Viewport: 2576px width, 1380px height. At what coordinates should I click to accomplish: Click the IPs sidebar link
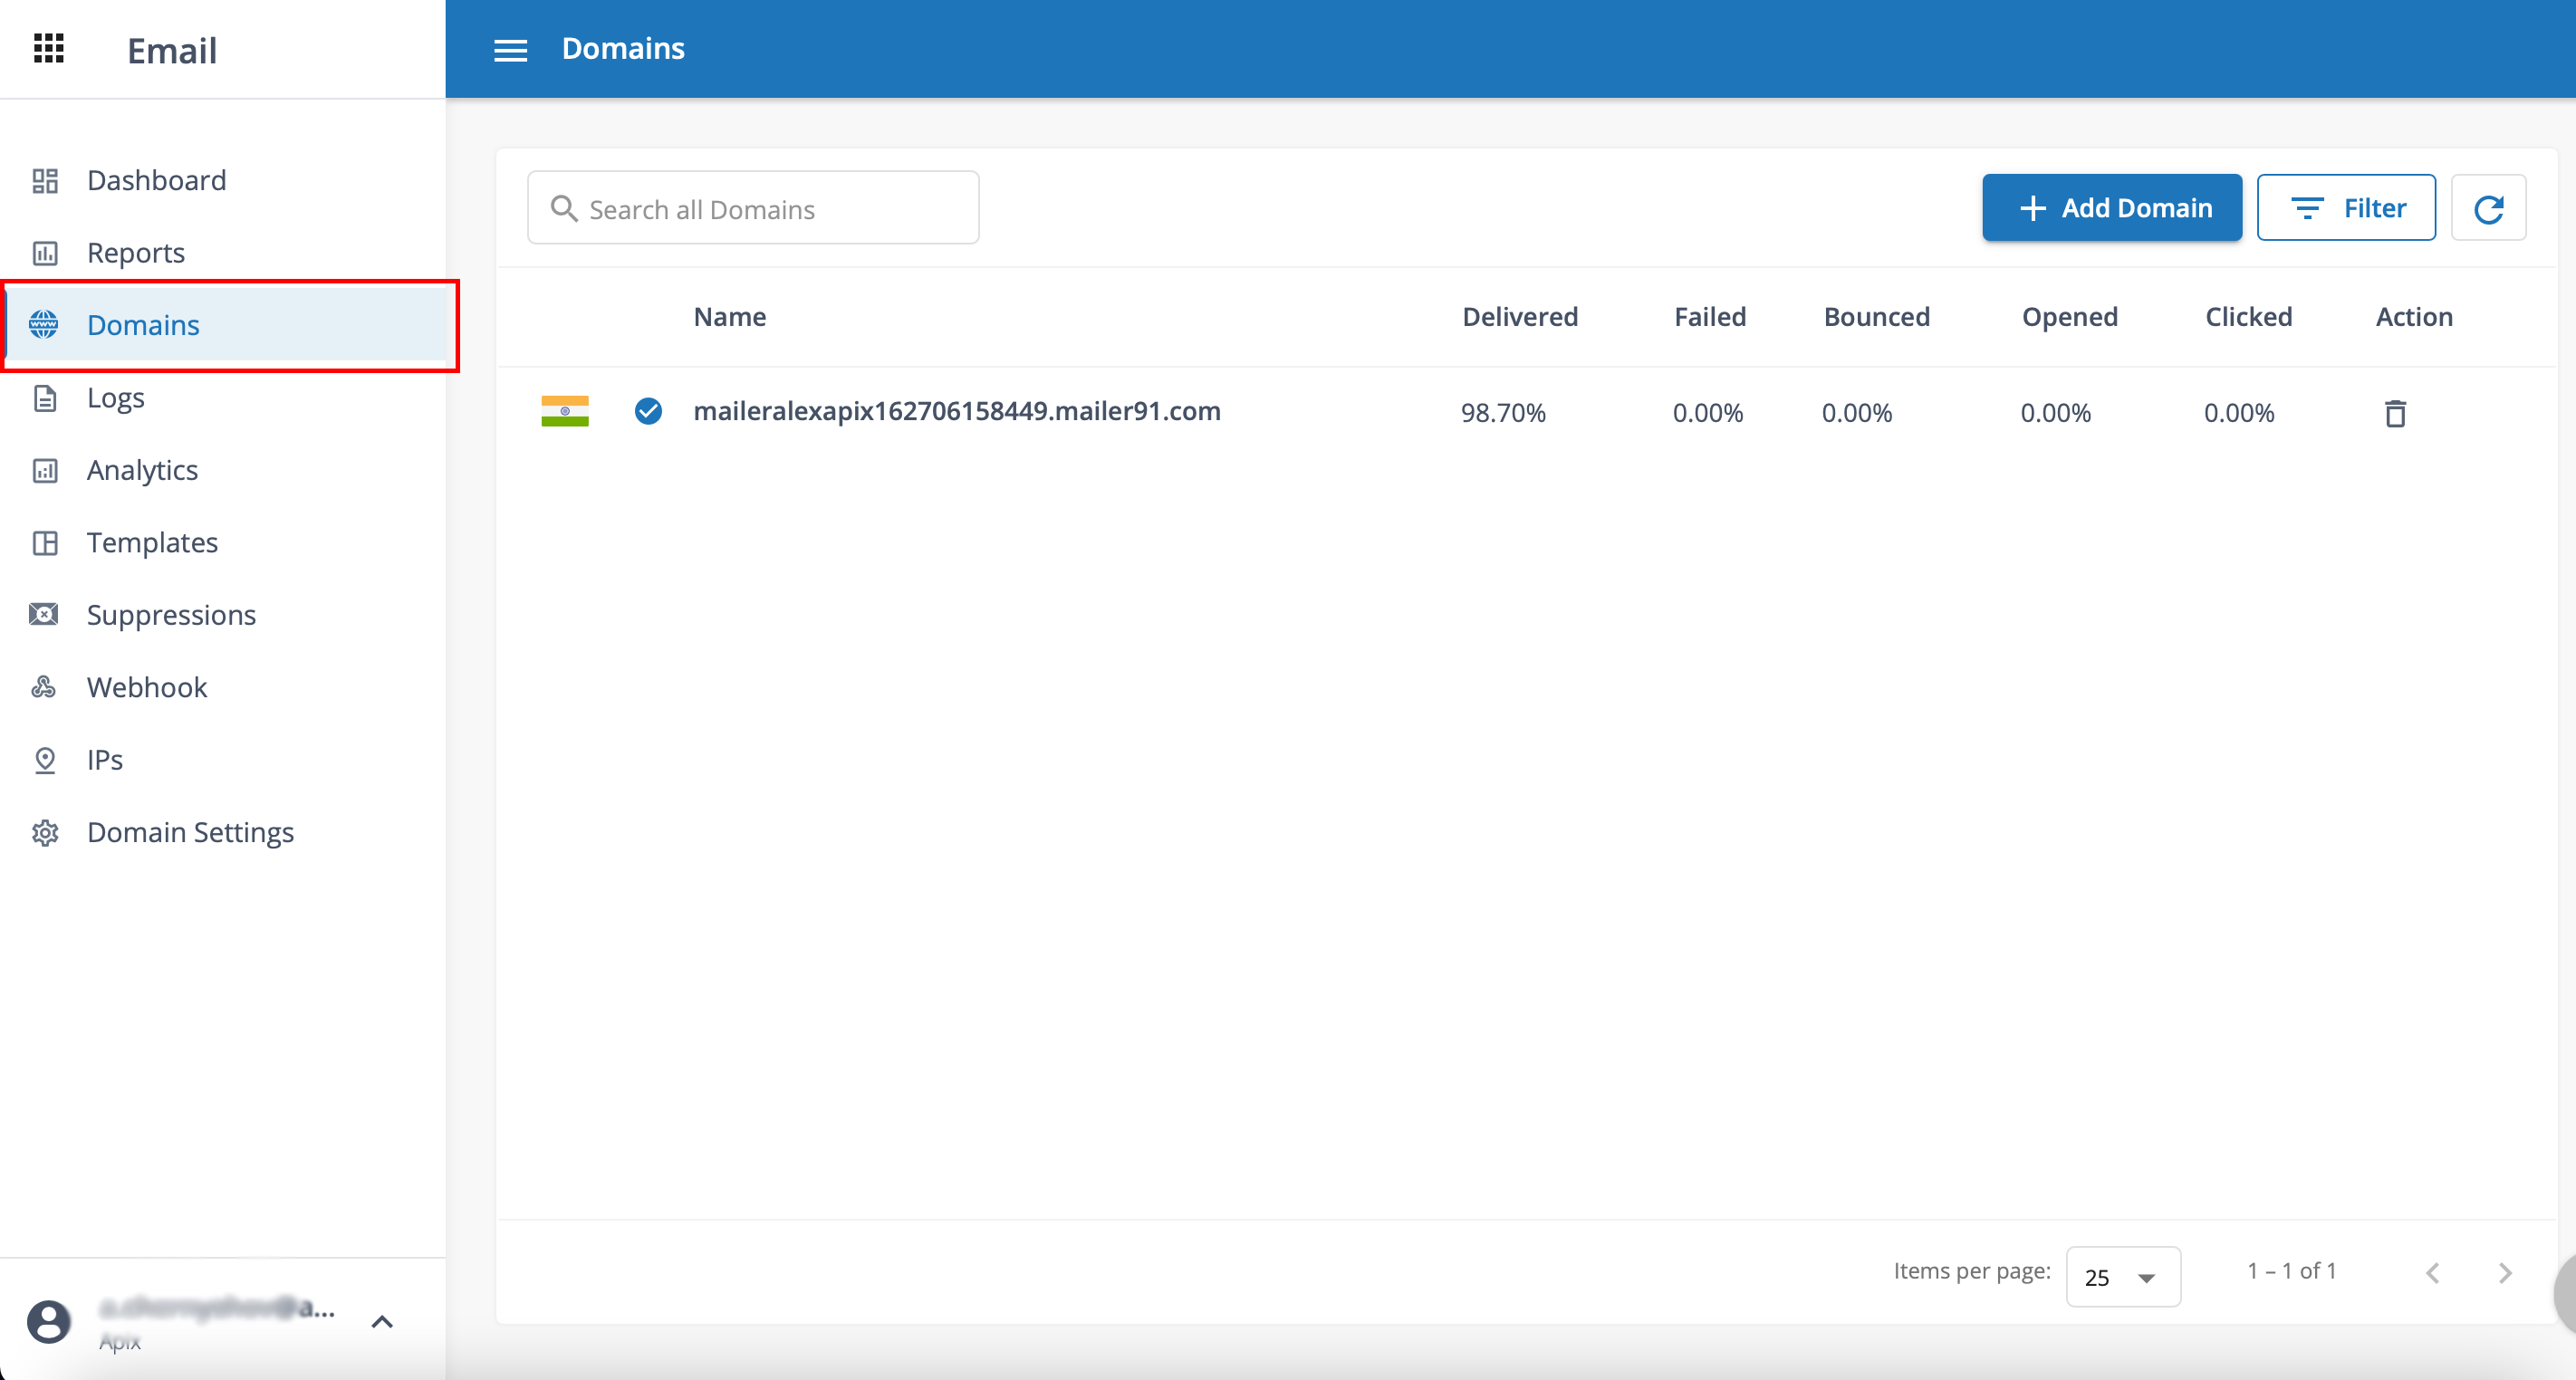tap(107, 758)
